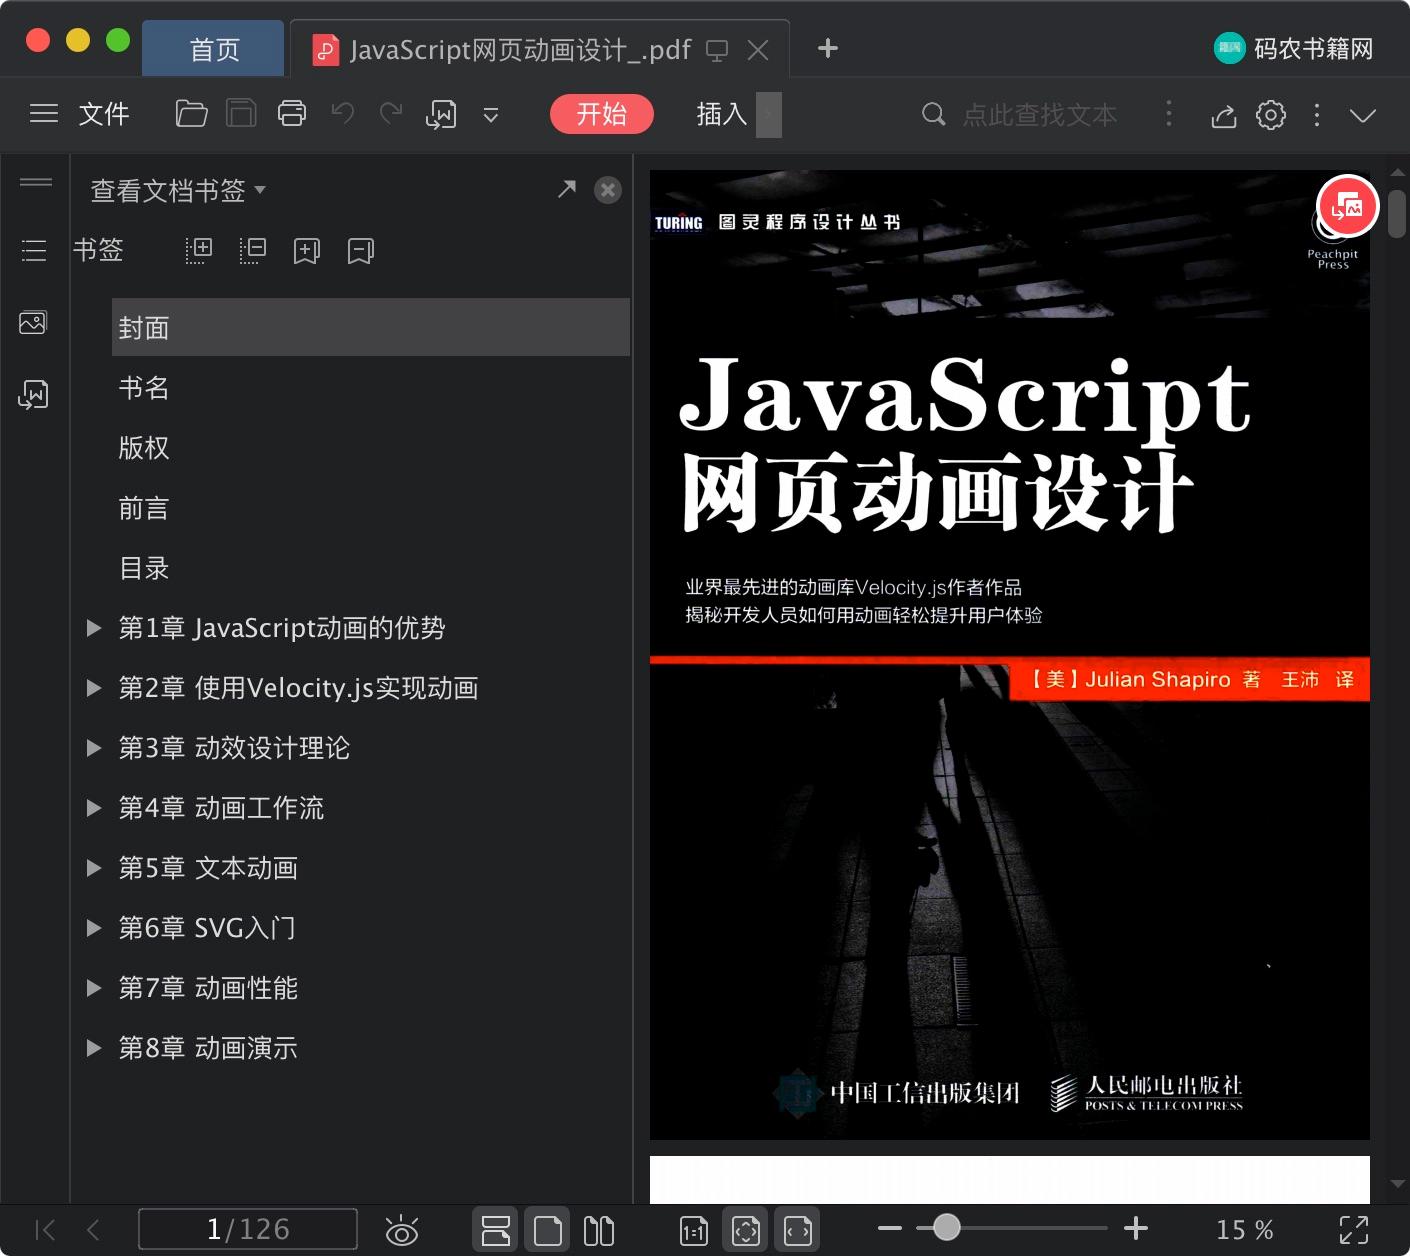Click the expand all bookmarks icon
Screen dimensions: 1410x1256
199,250
